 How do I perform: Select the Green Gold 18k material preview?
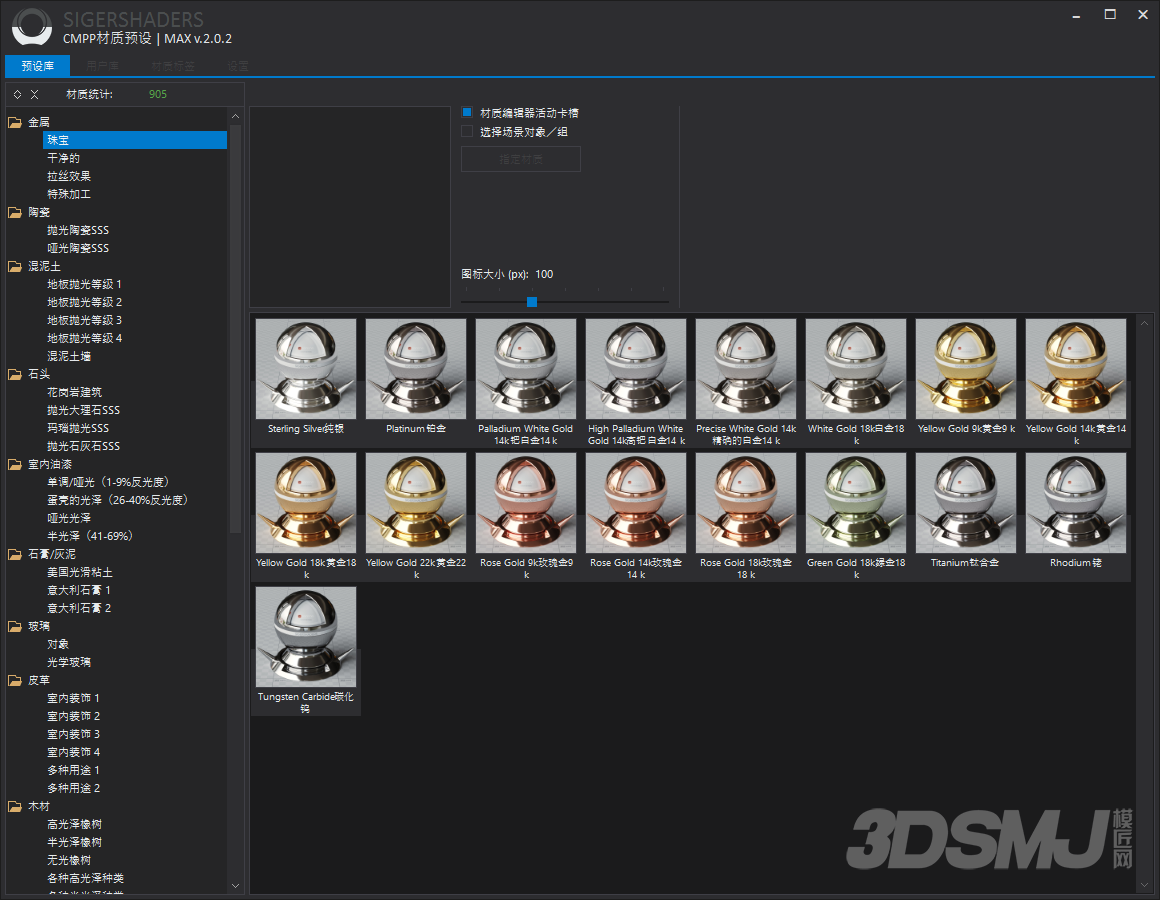pos(856,503)
